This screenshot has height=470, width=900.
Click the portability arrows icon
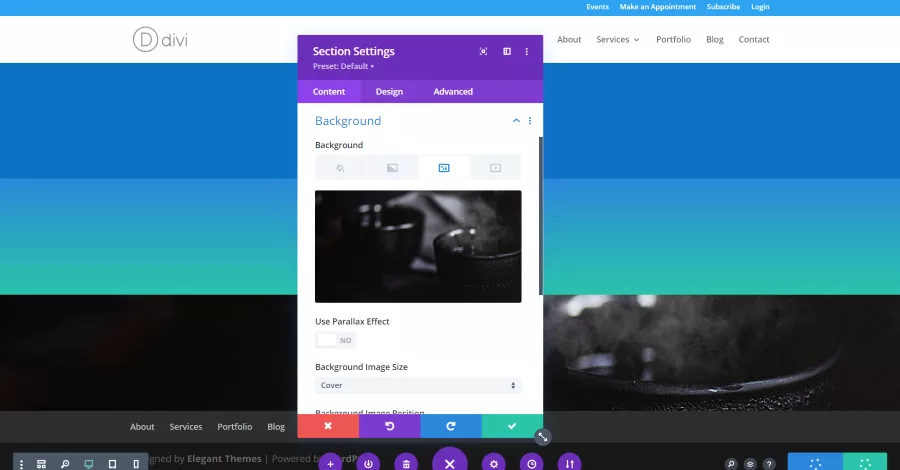pos(569,464)
